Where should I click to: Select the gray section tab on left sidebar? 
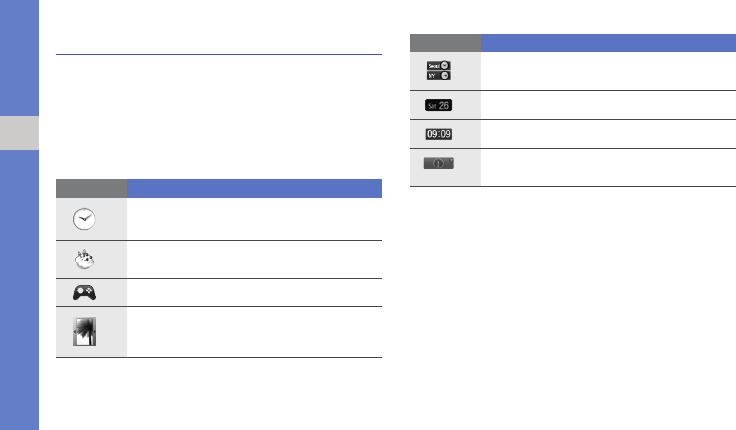(x=19, y=133)
